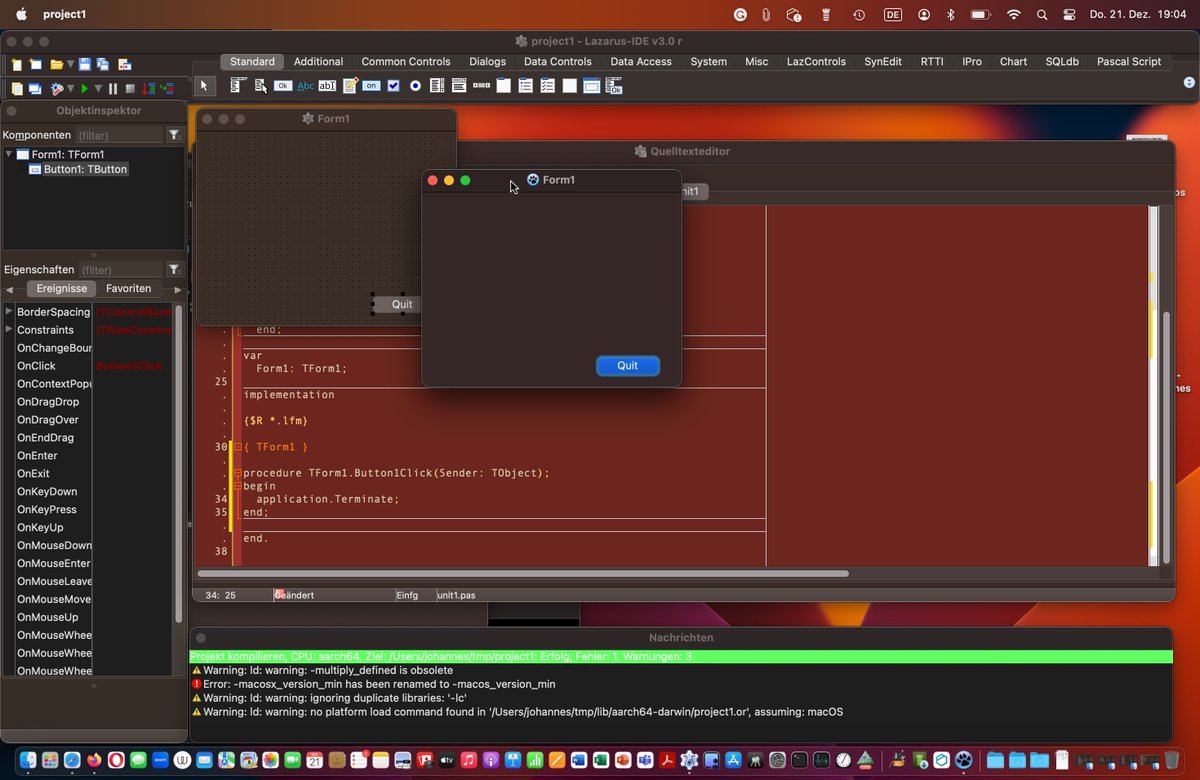
Task: Click the filter funnel beside Komponenten filter
Action: [174, 134]
